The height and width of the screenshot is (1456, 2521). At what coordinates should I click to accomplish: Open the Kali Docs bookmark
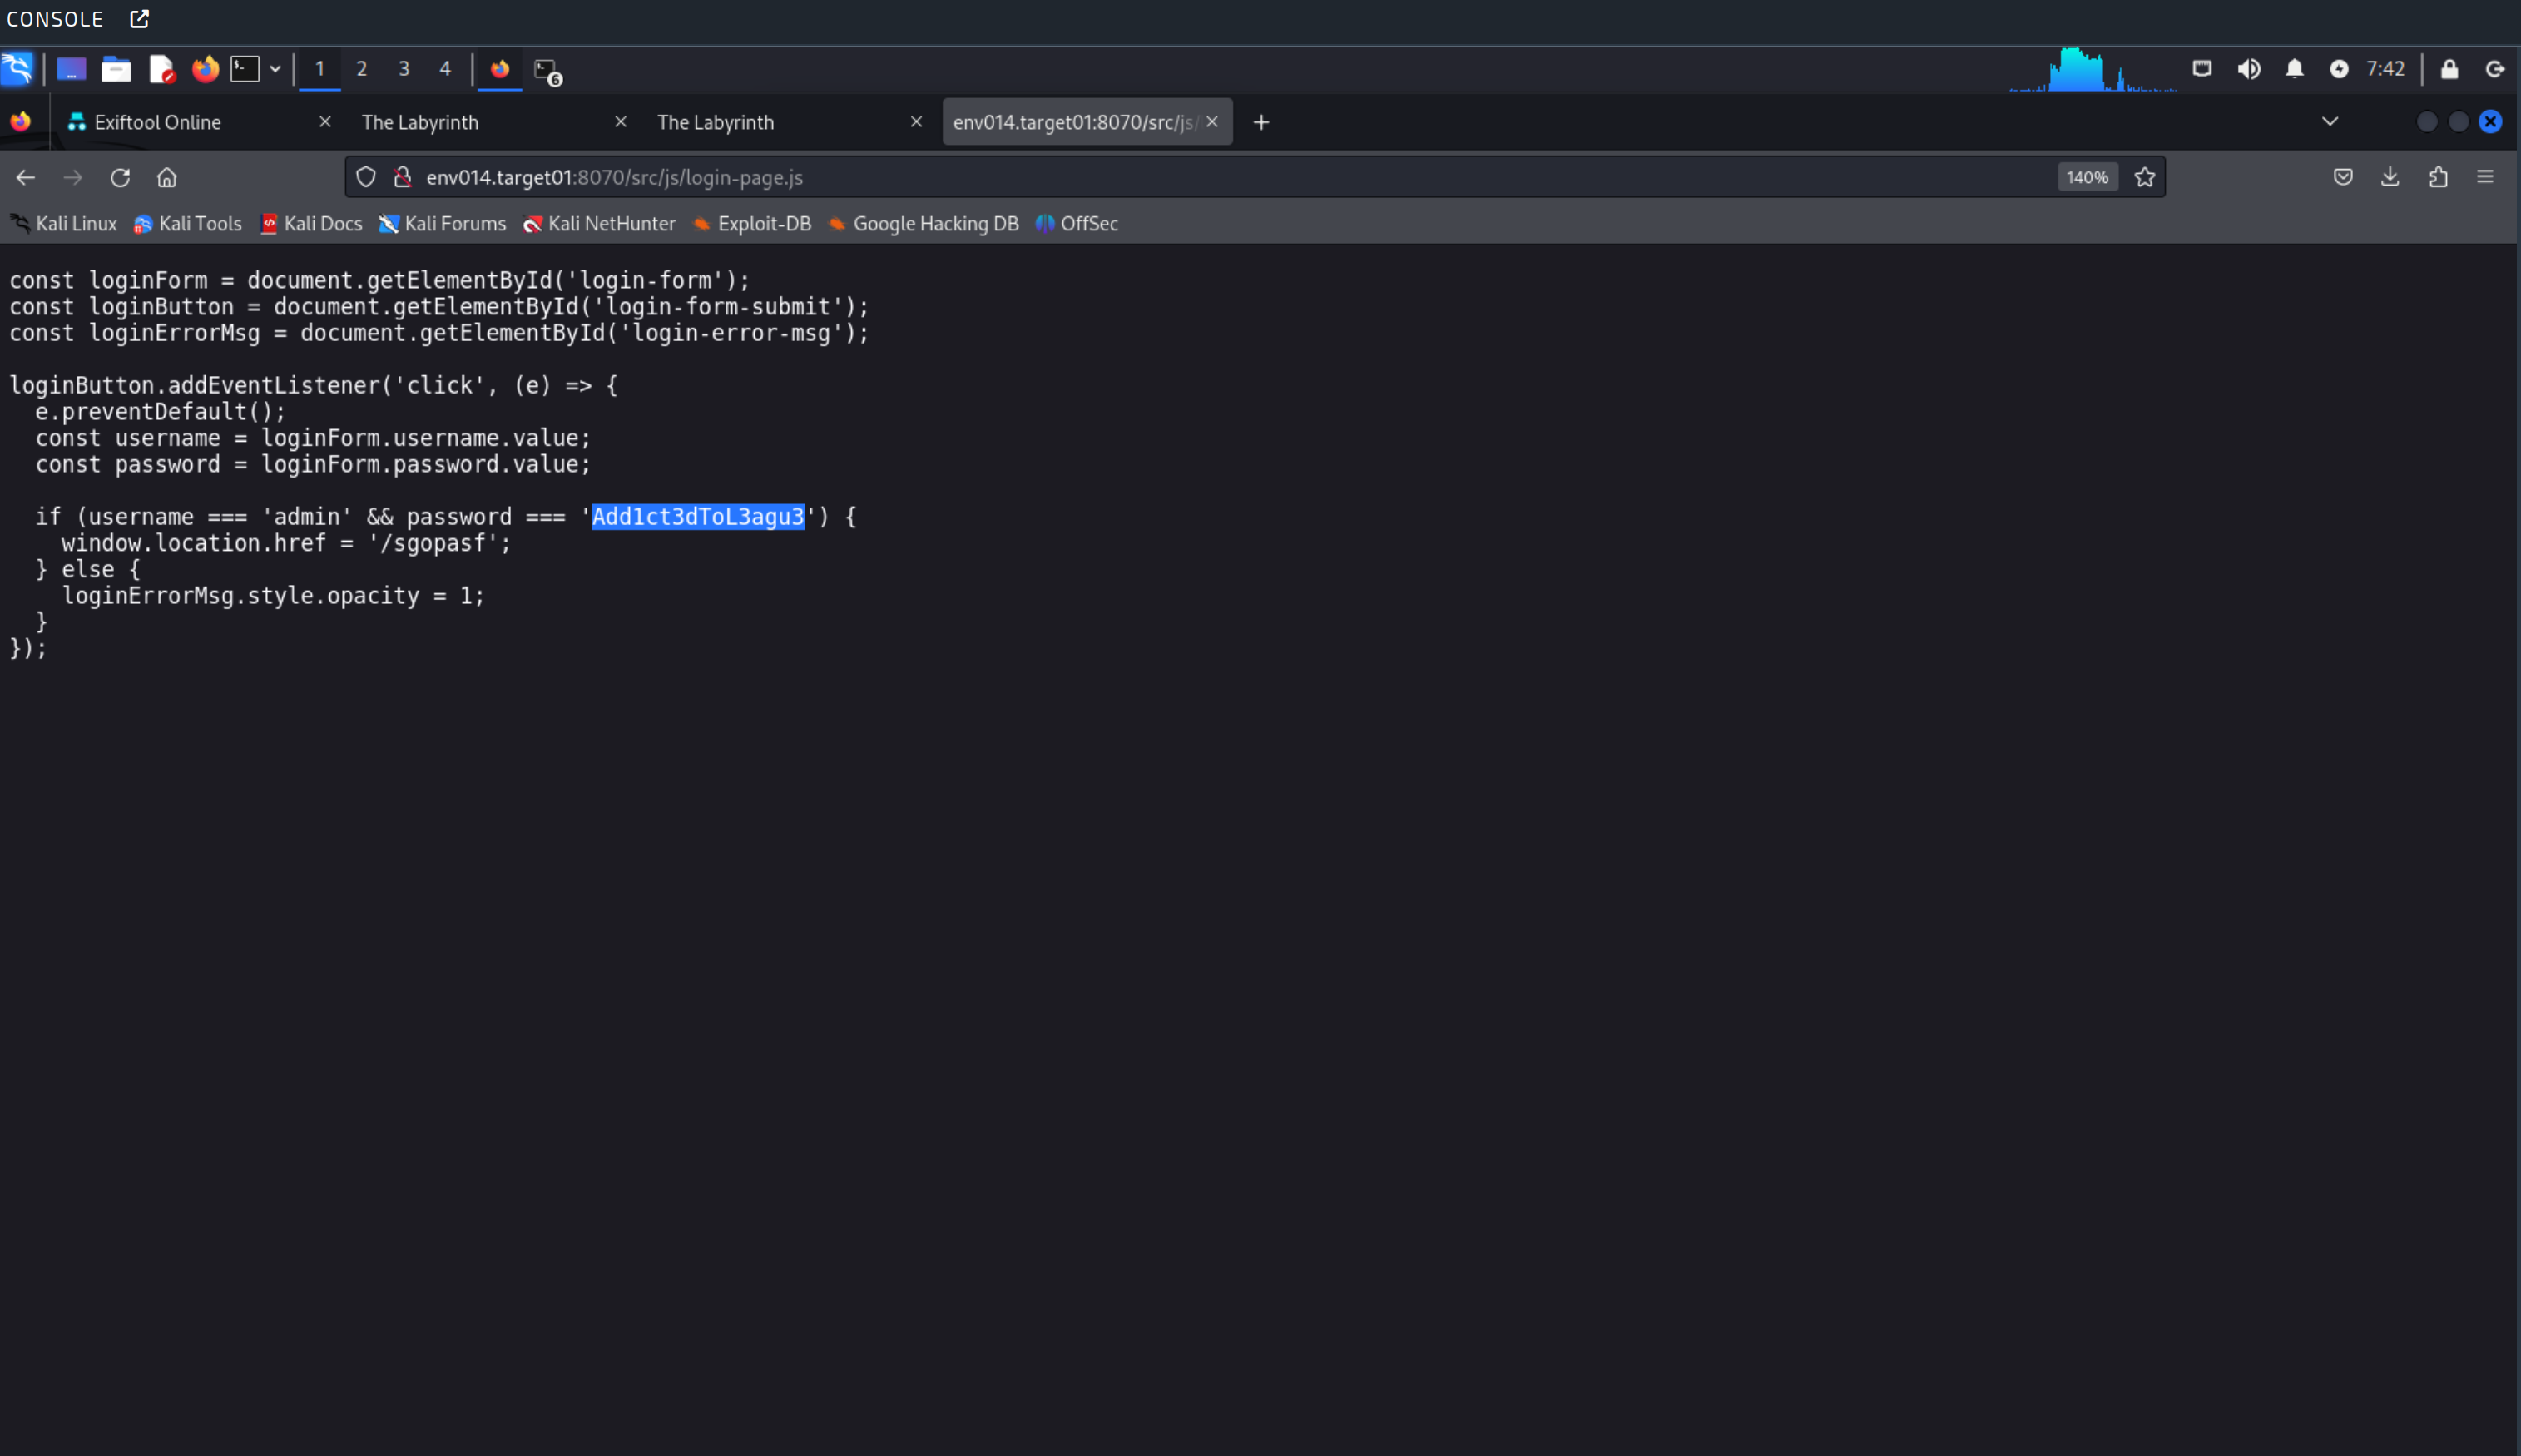coord(311,224)
